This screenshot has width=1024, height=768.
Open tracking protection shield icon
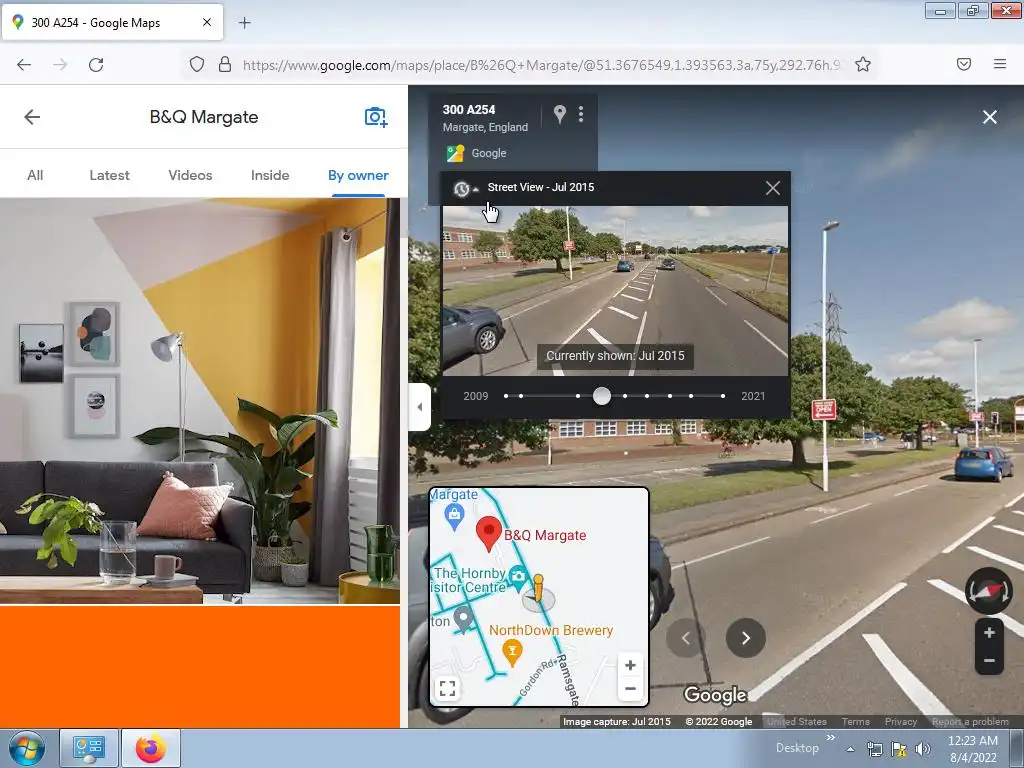[x=197, y=64]
